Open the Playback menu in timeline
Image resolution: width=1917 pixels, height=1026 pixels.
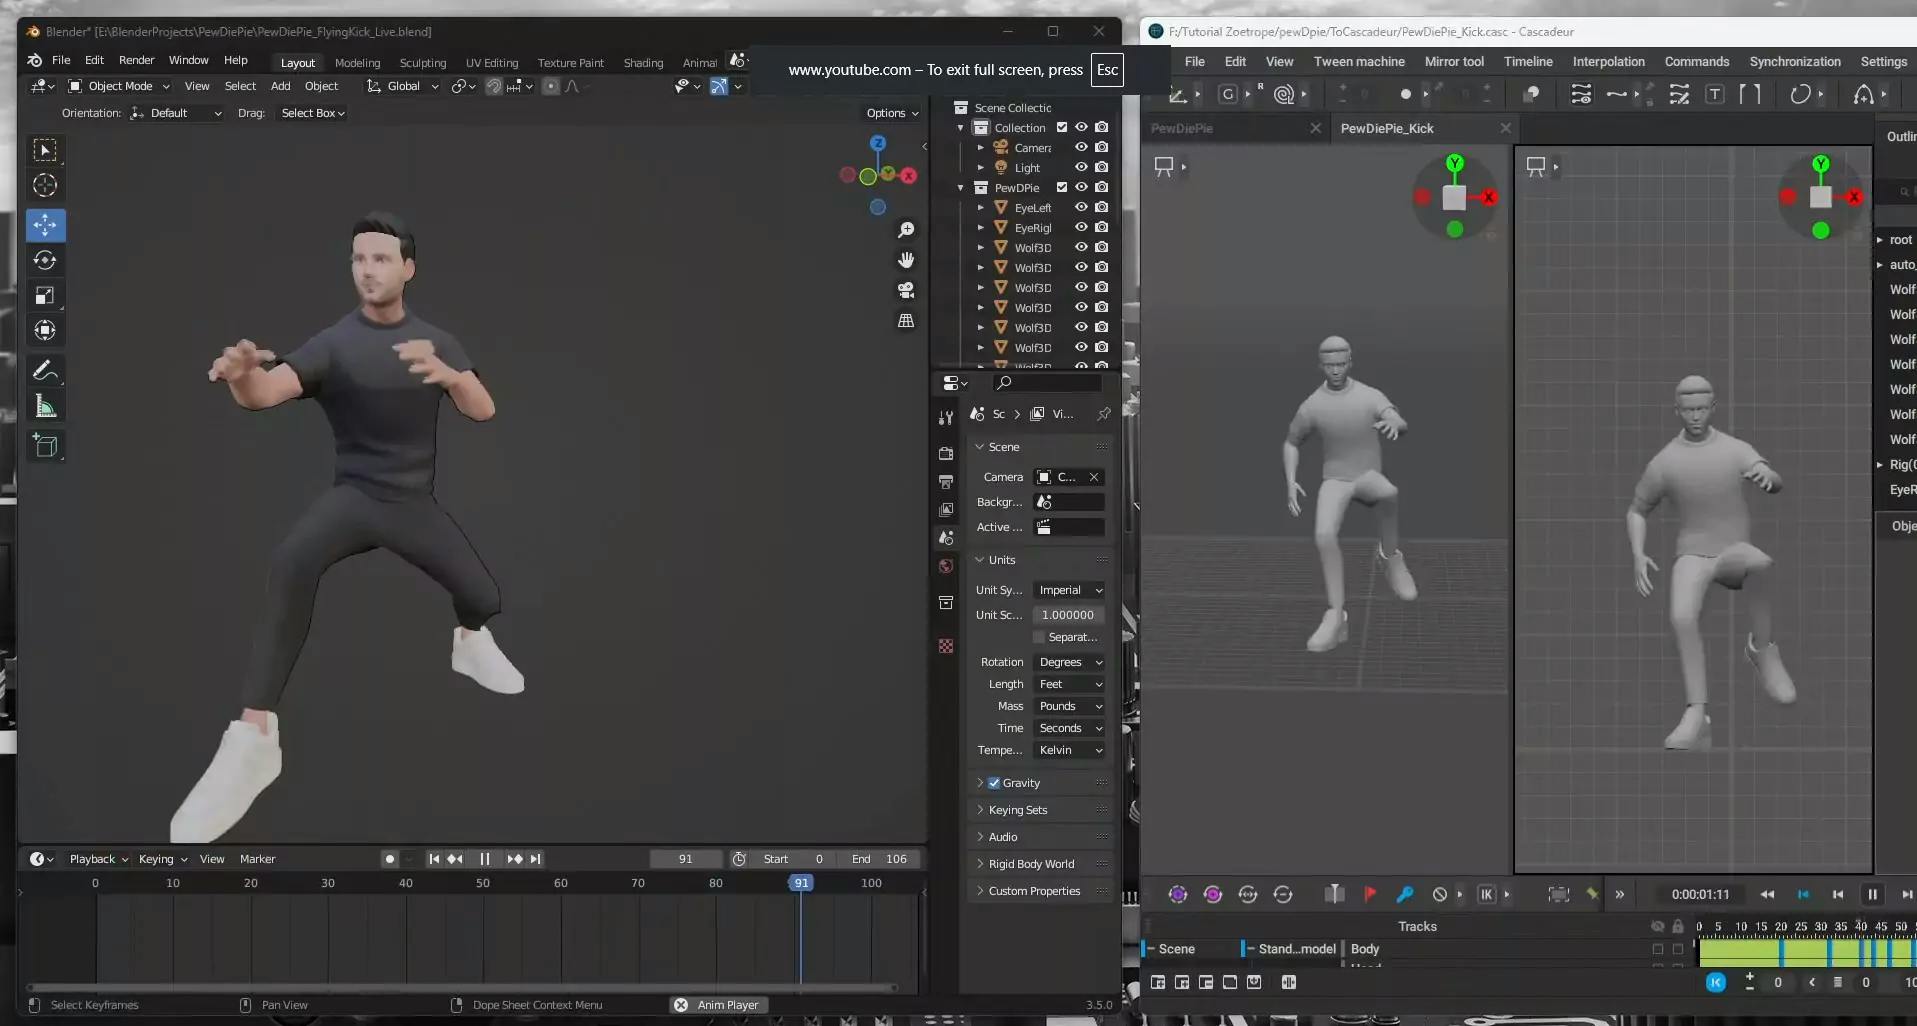click(x=98, y=859)
